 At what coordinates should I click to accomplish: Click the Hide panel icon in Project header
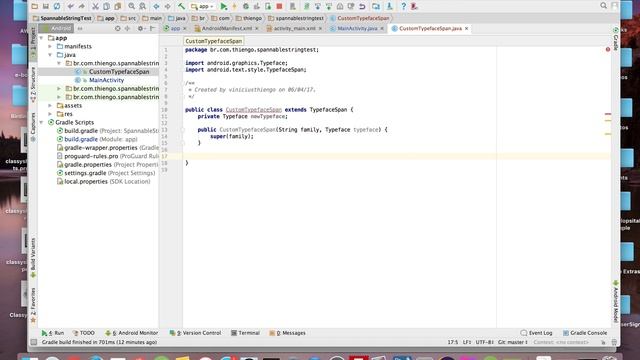tap(153, 29)
